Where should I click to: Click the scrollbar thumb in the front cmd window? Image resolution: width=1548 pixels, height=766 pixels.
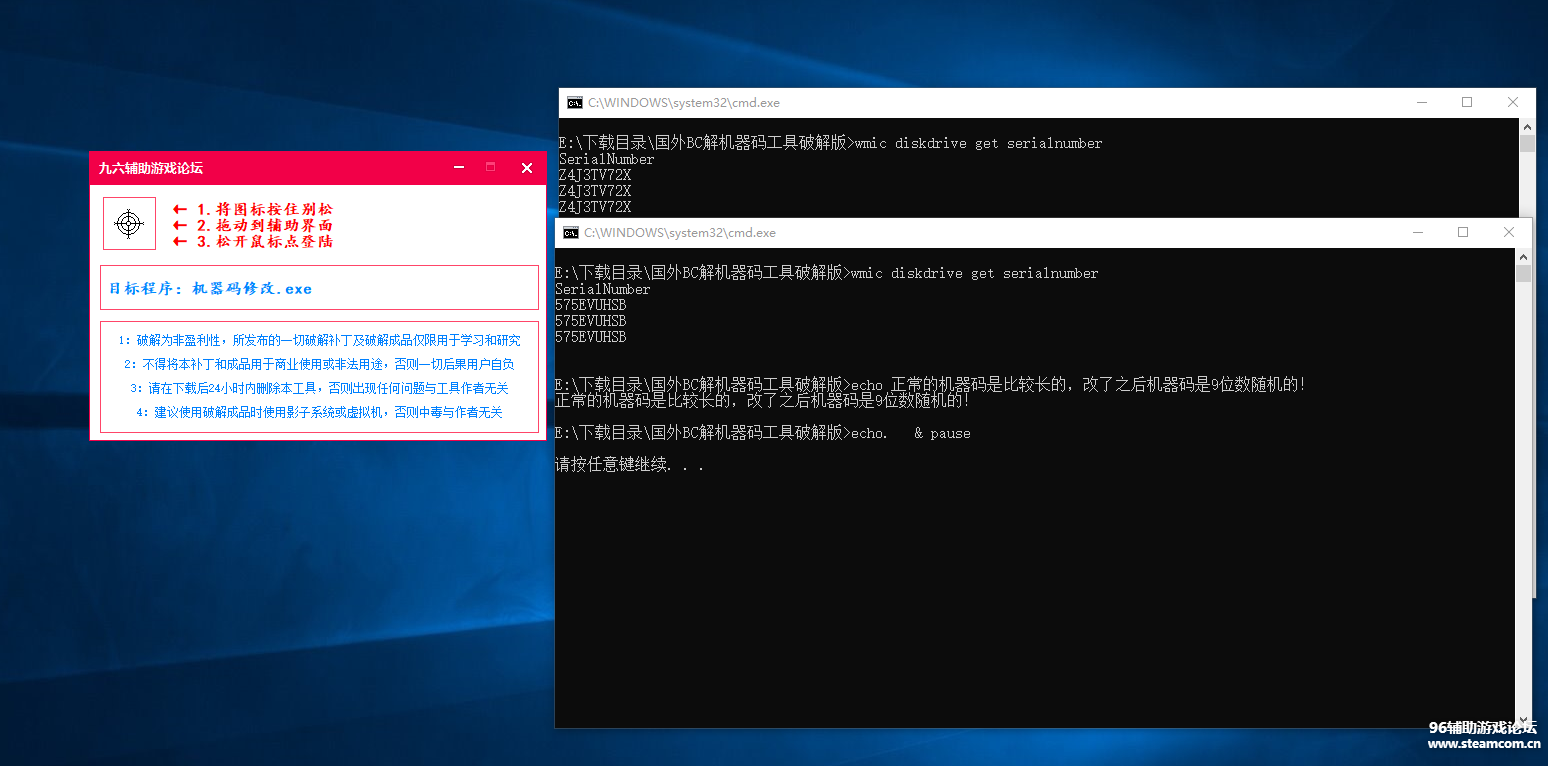coord(1523,274)
